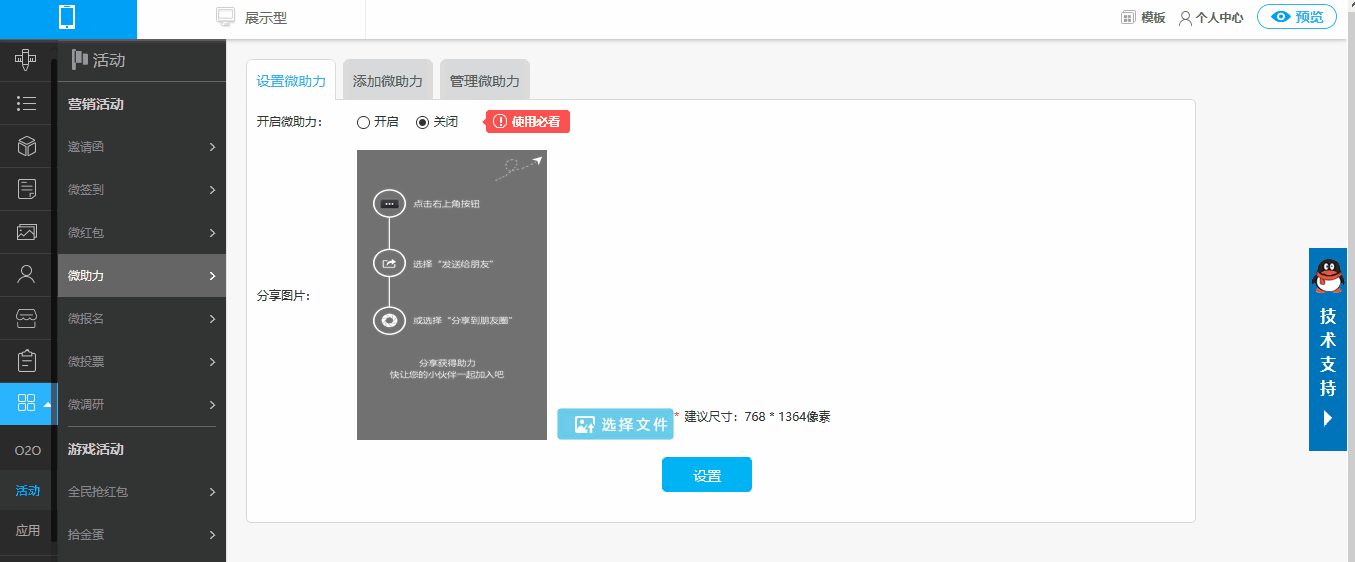The width and height of the screenshot is (1355, 562).
Task: Click the user profile icon in sidebar
Action: pos(27,274)
